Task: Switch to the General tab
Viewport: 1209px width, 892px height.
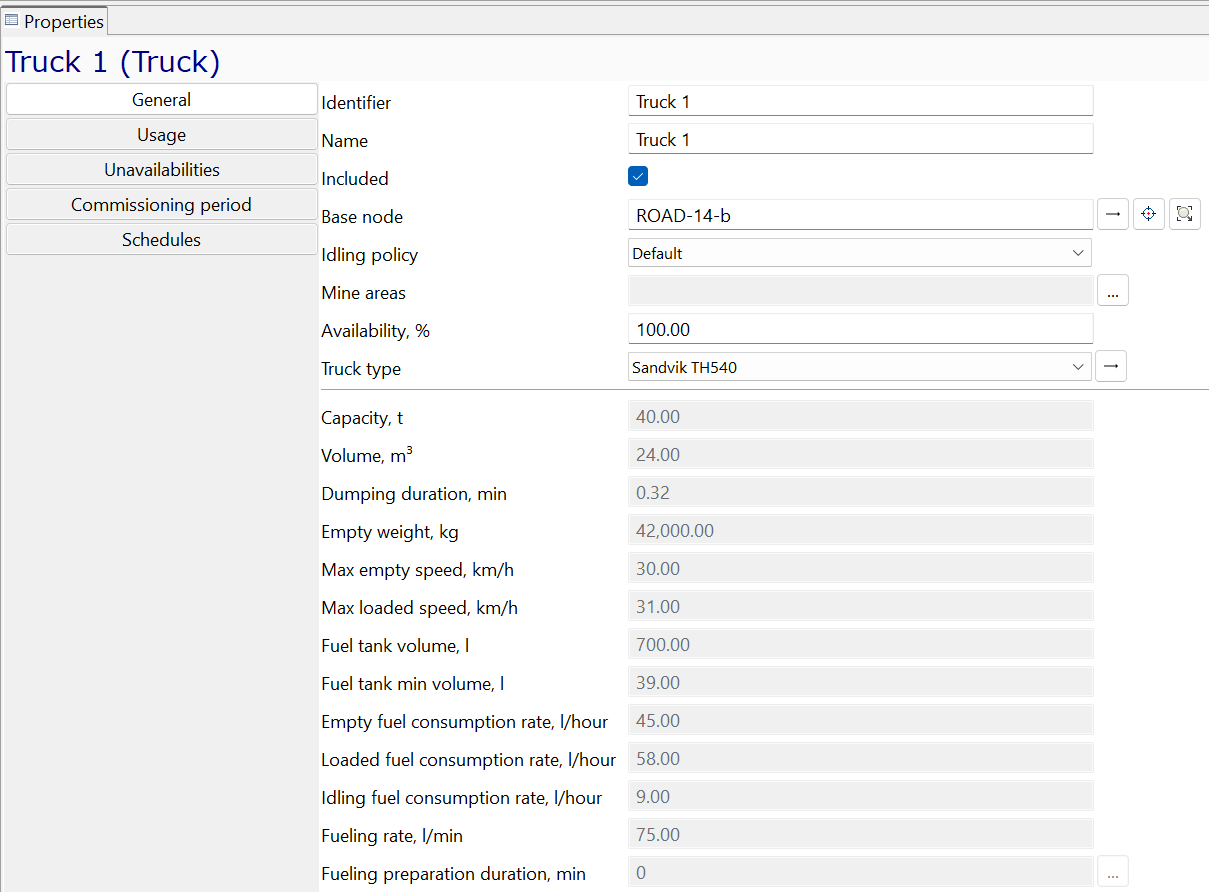Action: [161, 99]
